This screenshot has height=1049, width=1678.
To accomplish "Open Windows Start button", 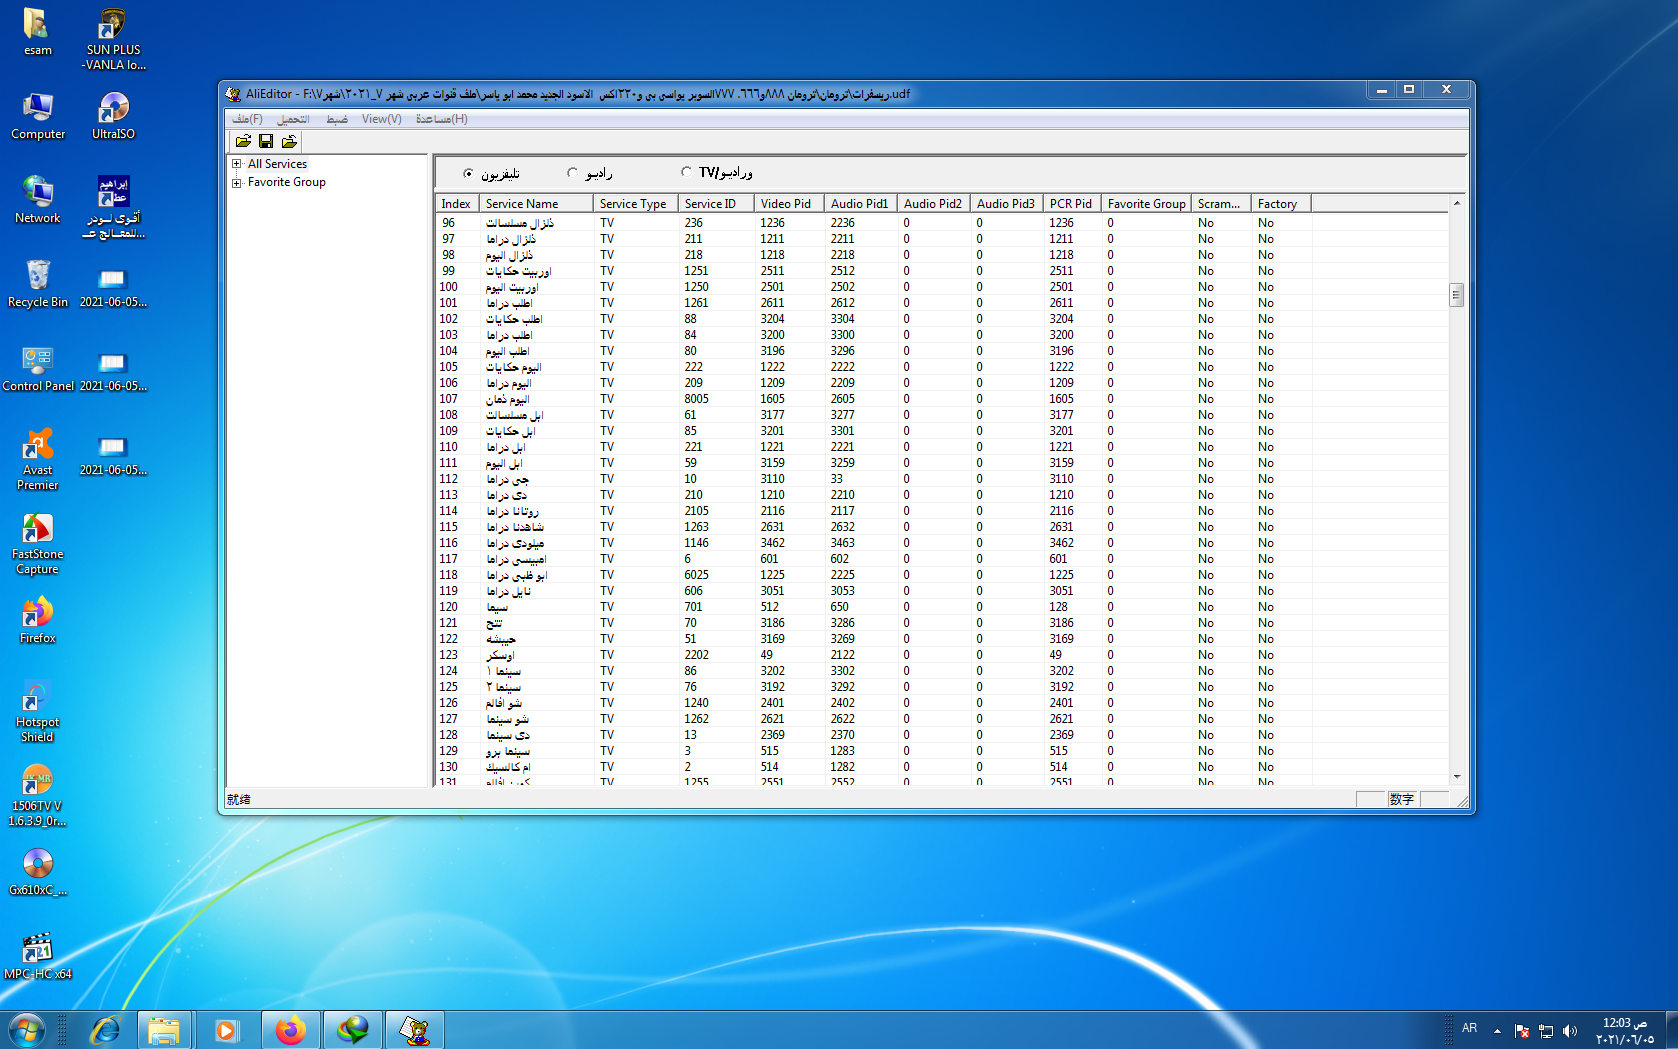I will pyautogui.click(x=27, y=1030).
